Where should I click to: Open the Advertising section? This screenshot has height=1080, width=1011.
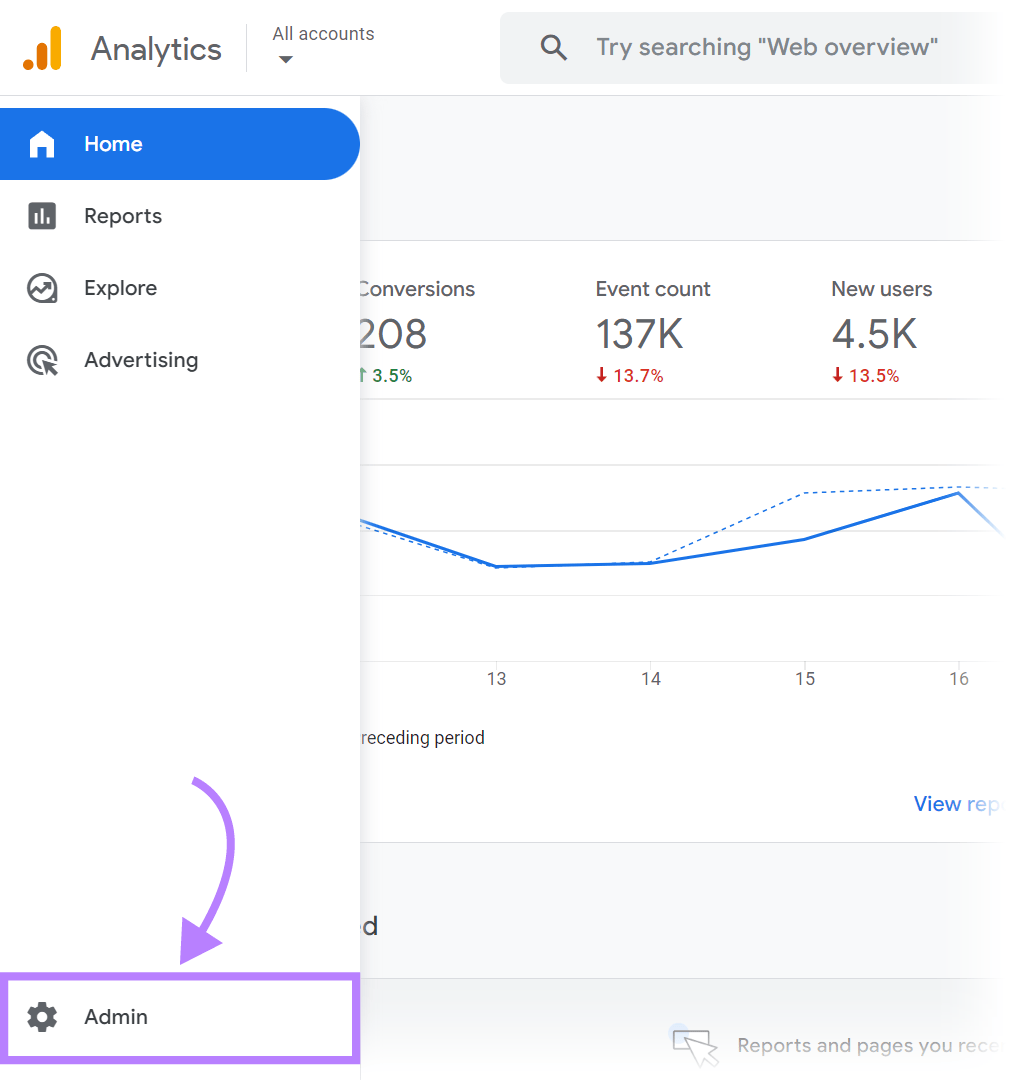[x=140, y=360]
